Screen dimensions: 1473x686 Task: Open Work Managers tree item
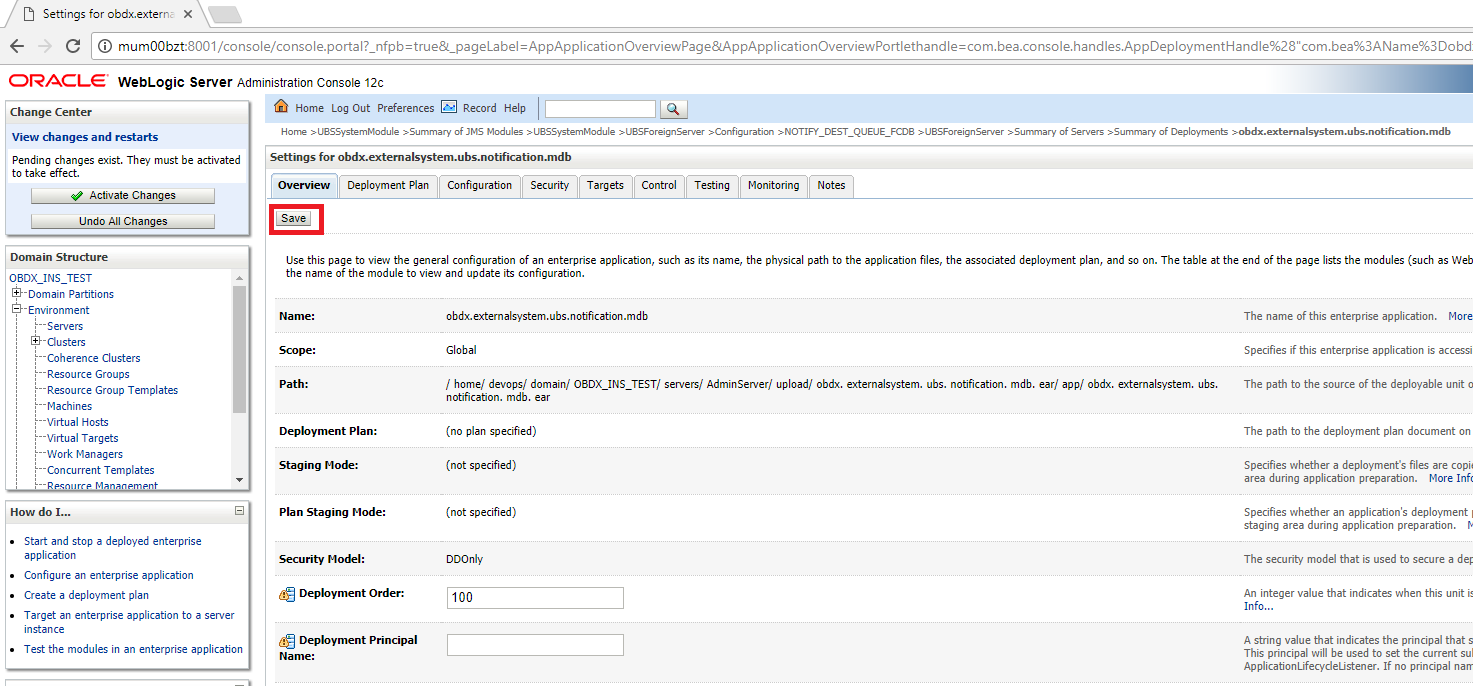85,454
